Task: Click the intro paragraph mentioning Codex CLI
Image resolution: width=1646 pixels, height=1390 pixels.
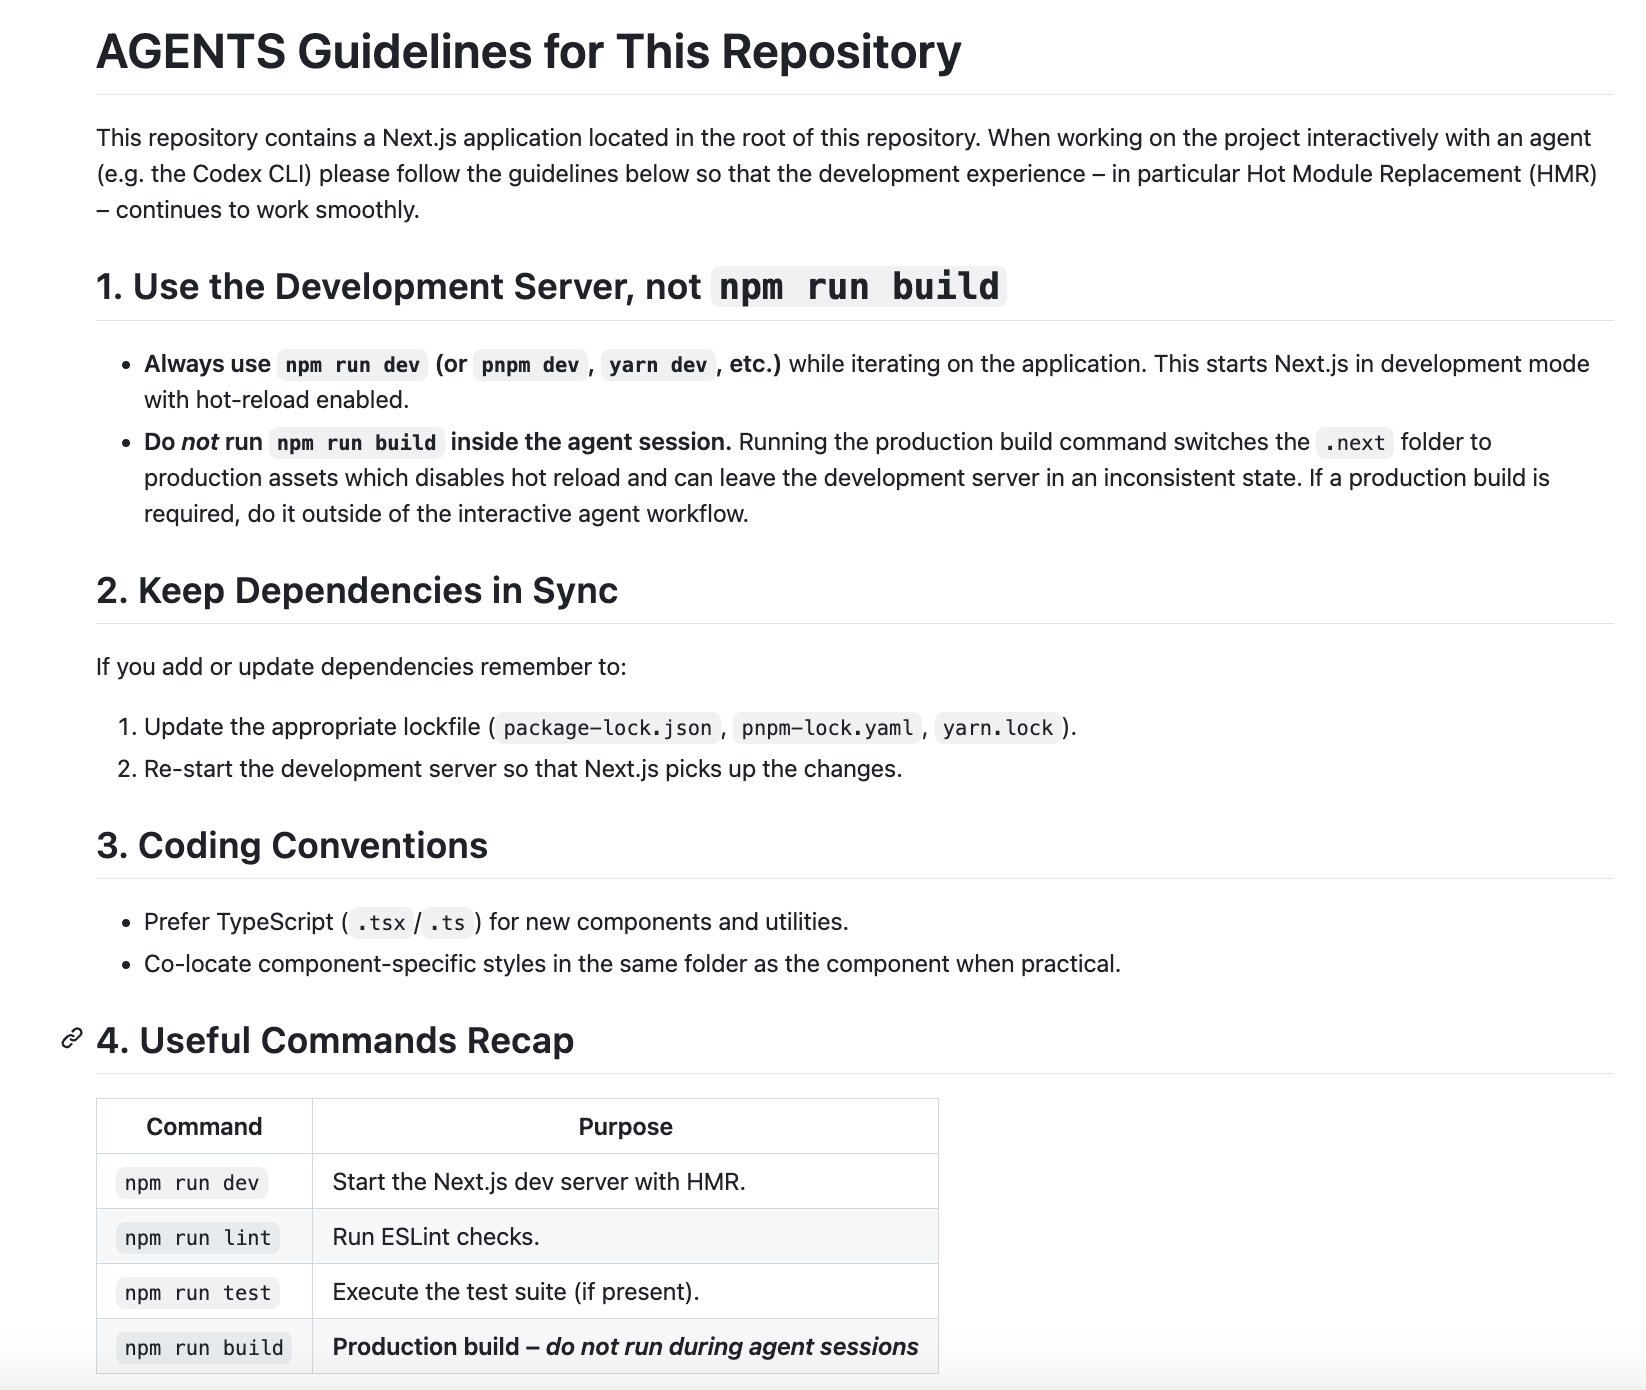Action: pos(848,174)
